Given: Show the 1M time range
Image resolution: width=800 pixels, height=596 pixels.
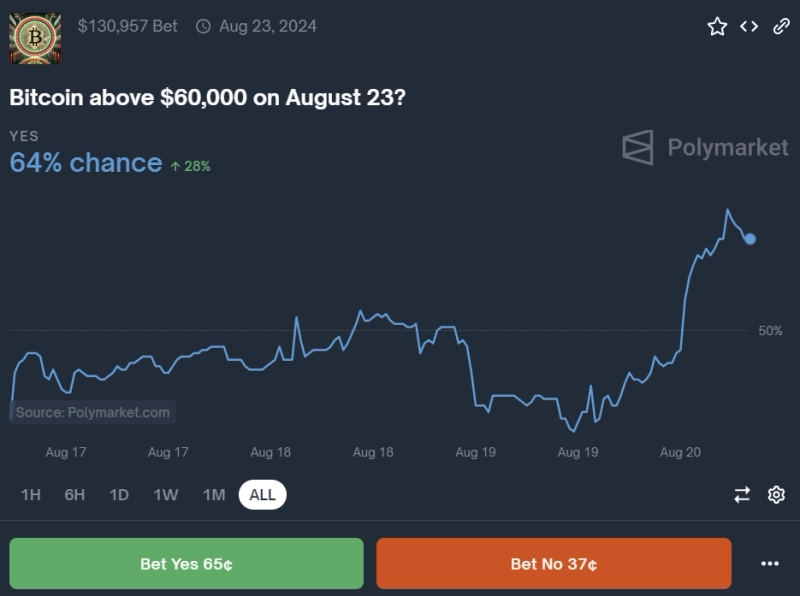Looking at the screenshot, I should point(214,494).
